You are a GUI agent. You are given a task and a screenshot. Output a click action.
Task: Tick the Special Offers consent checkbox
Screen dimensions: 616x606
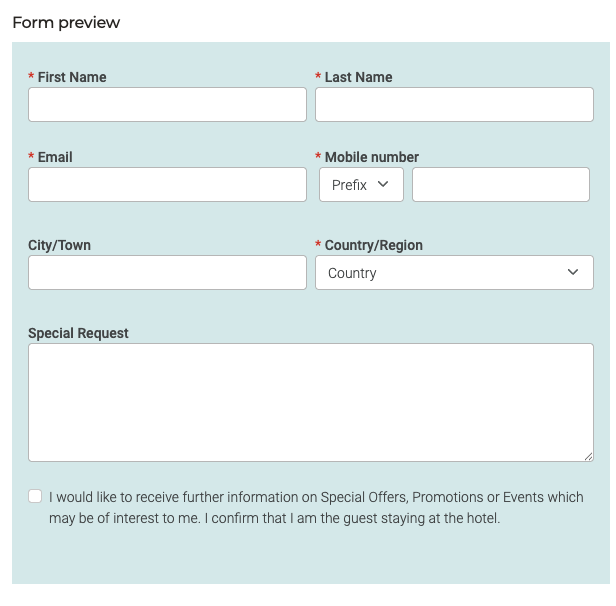click(x=36, y=496)
